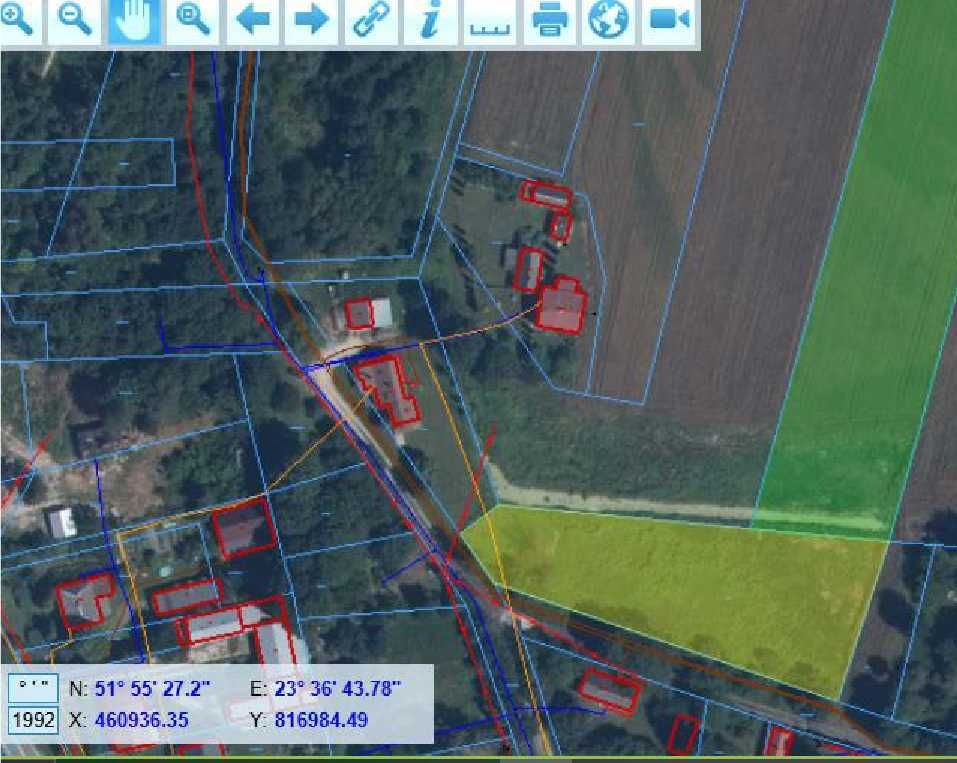Select the zoom in magnifier tool
Viewport: 957px width, 763px height.
click(x=18, y=21)
